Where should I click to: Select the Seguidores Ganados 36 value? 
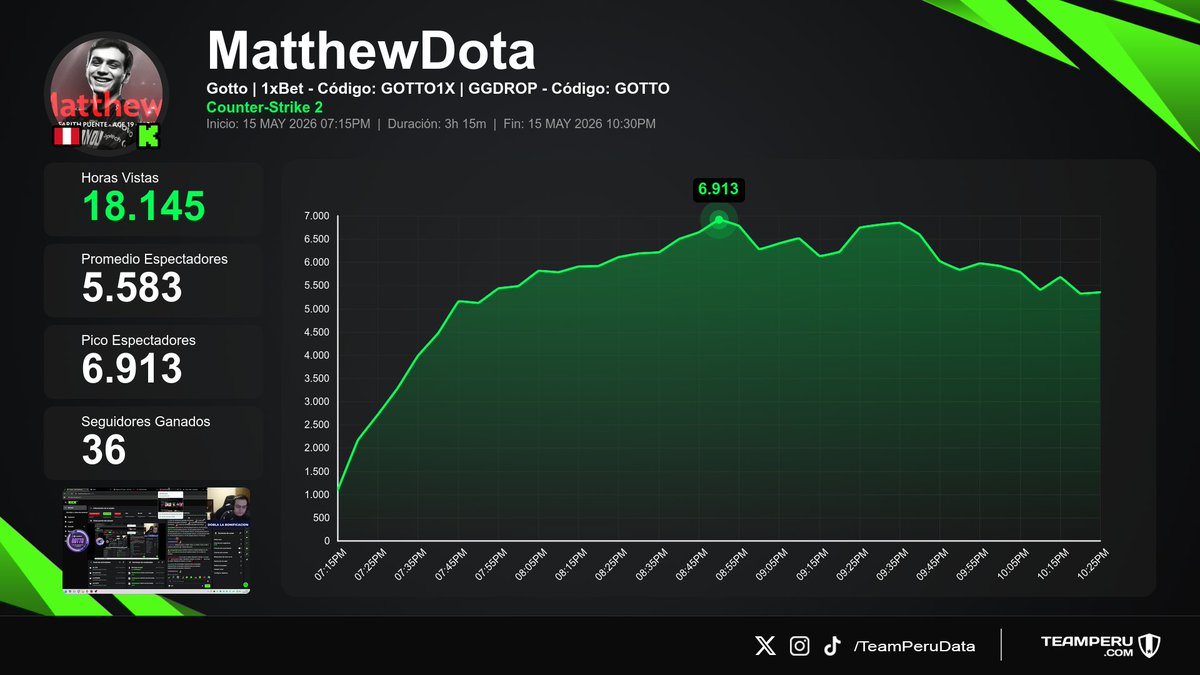click(104, 450)
